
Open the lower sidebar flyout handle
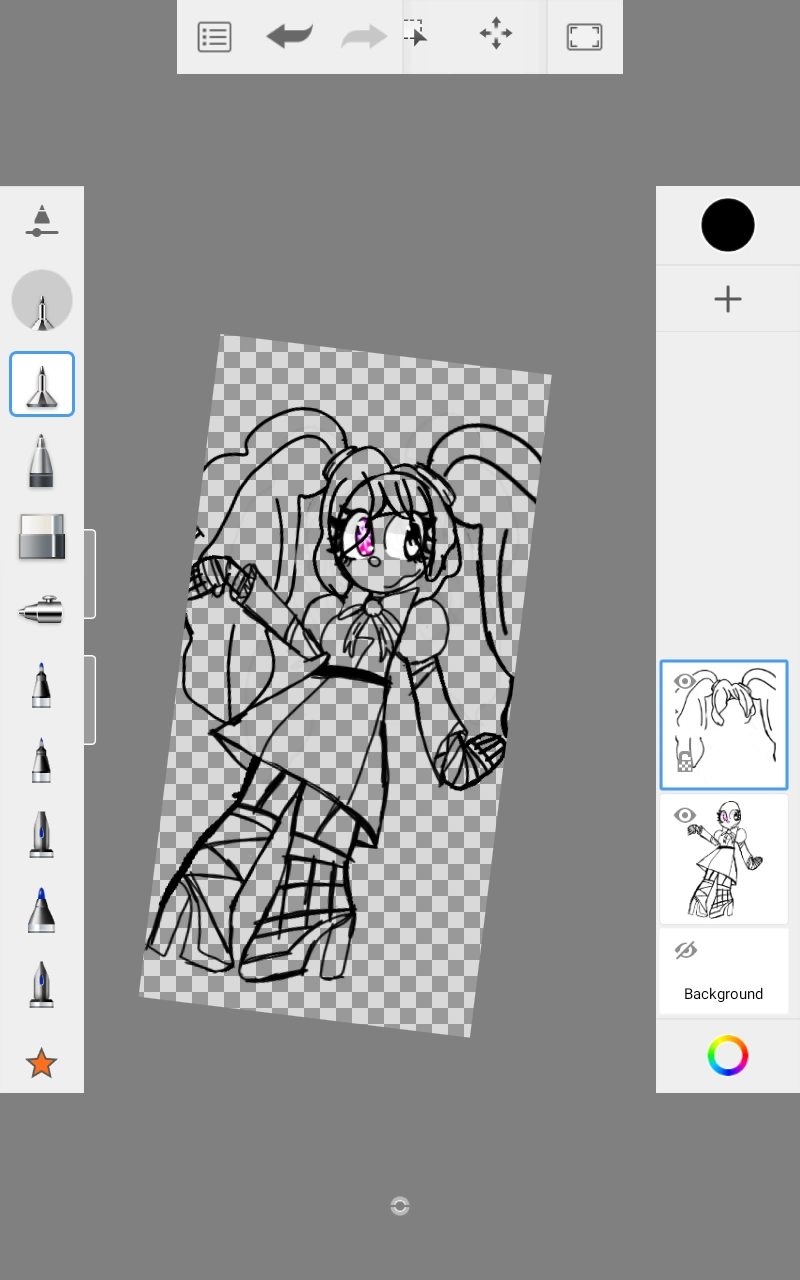click(x=88, y=699)
